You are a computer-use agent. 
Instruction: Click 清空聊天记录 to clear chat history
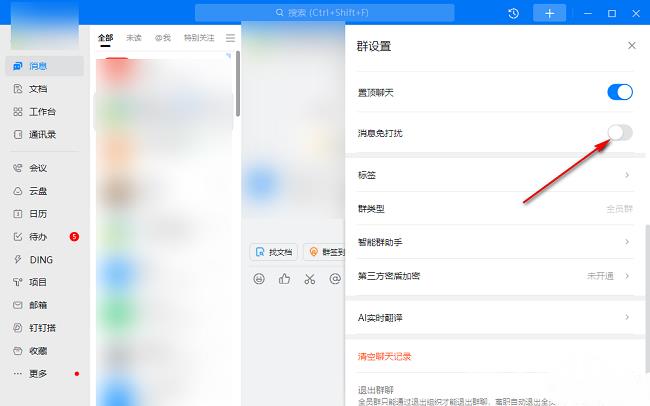pos(385,356)
